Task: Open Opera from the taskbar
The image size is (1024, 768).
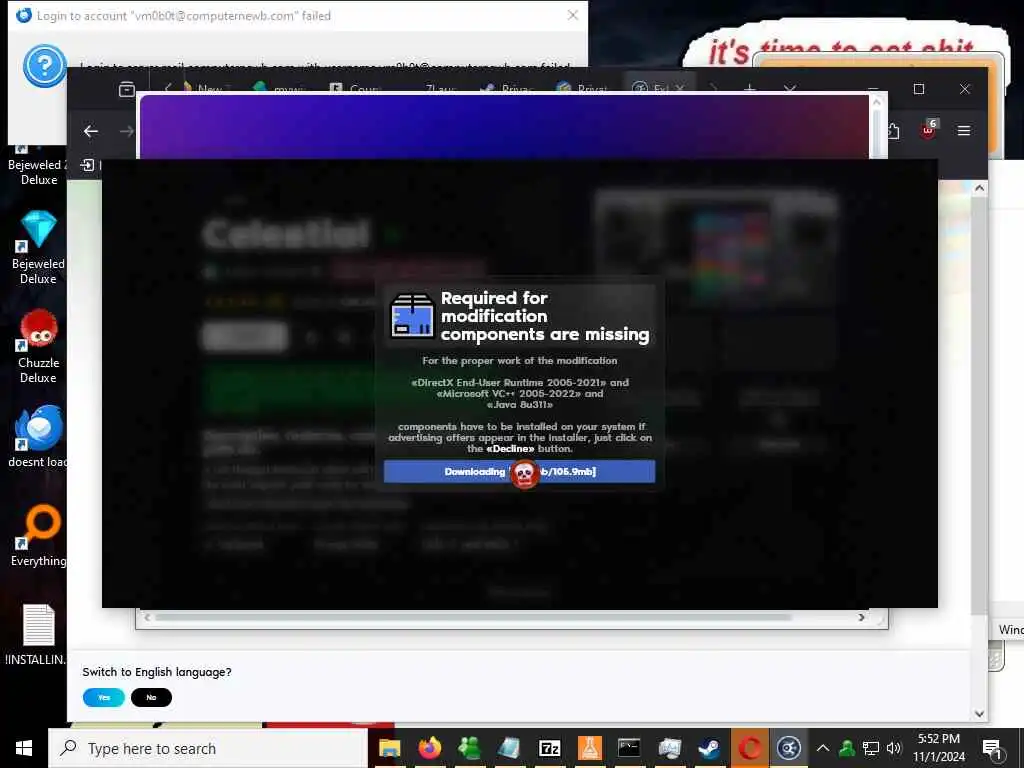Action: pos(750,748)
